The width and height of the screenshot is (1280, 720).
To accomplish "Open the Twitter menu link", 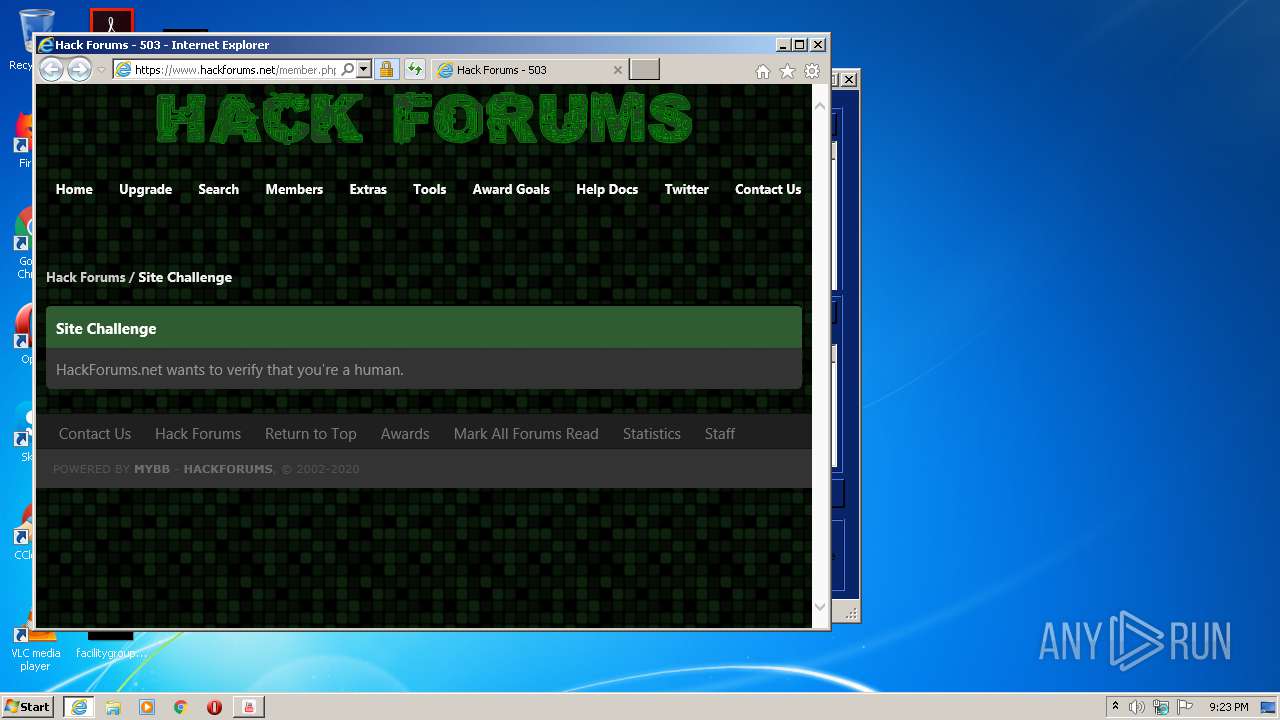I will click(x=686, y=189).
